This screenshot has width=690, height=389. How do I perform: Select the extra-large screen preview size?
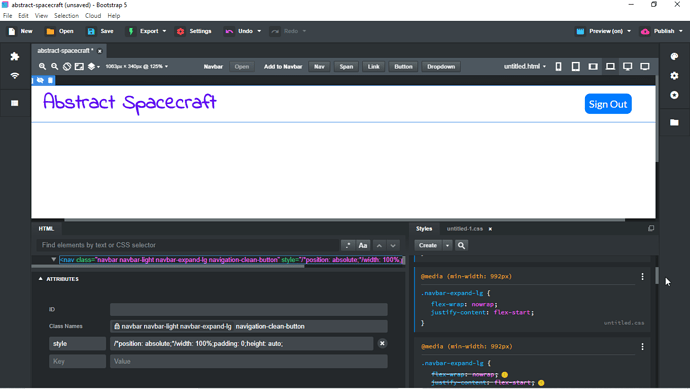645,66
